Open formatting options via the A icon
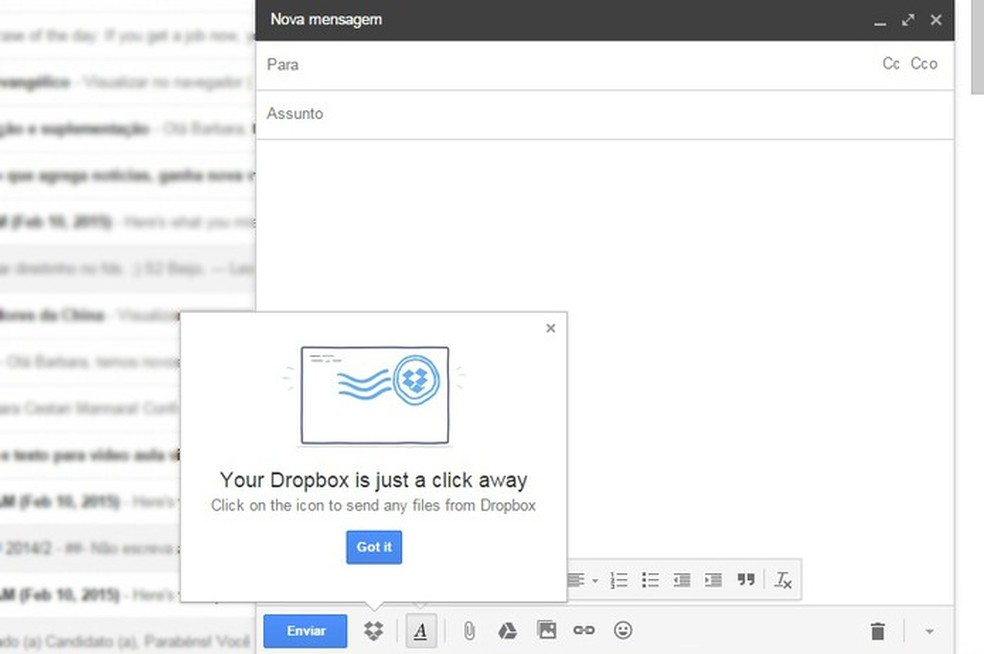 click(421, 630)
